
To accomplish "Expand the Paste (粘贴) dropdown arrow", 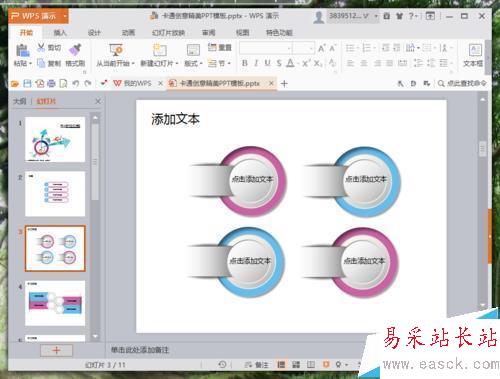I will point(30,63).
